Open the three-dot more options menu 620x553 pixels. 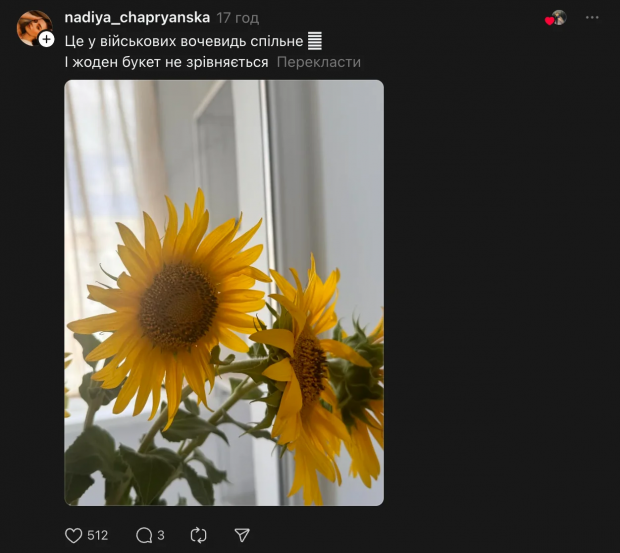coord(593,18)
